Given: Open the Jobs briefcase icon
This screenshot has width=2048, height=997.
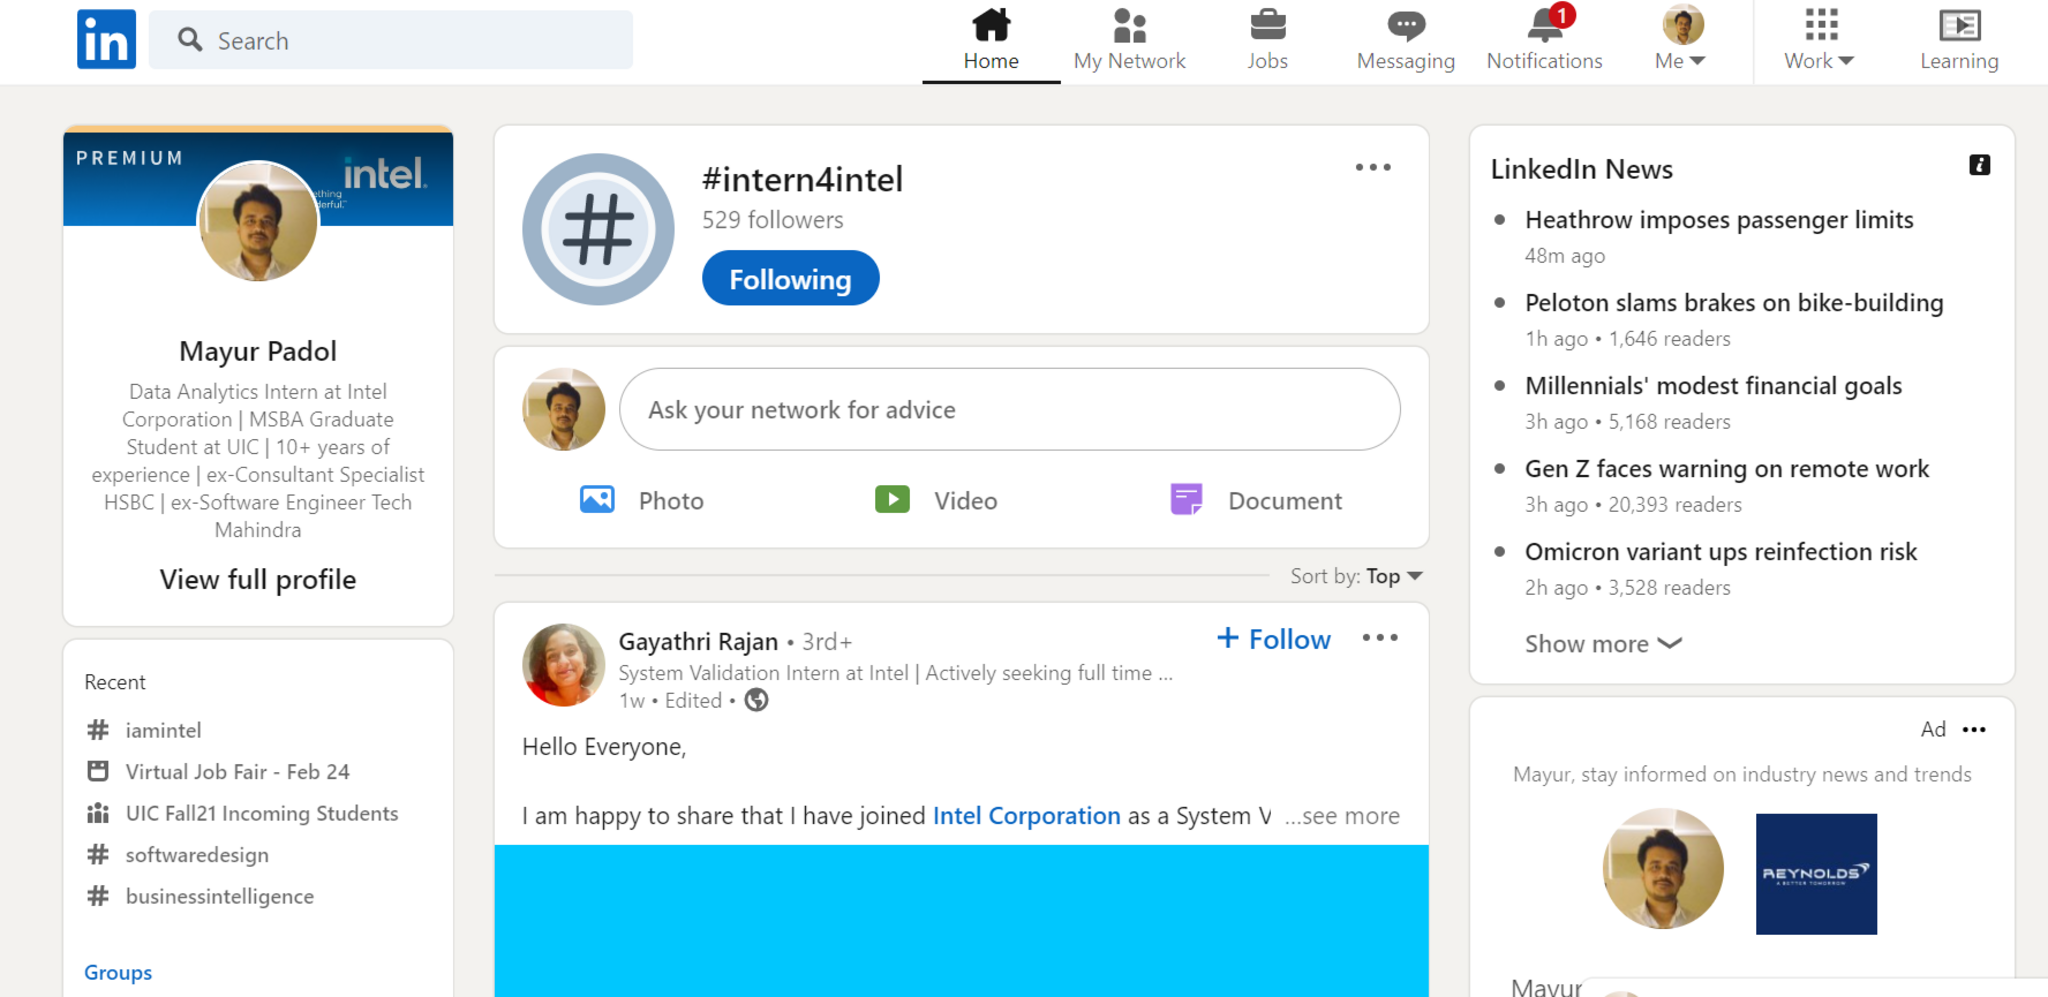Looking at the screenshot, I should [x=1267, y=27].
